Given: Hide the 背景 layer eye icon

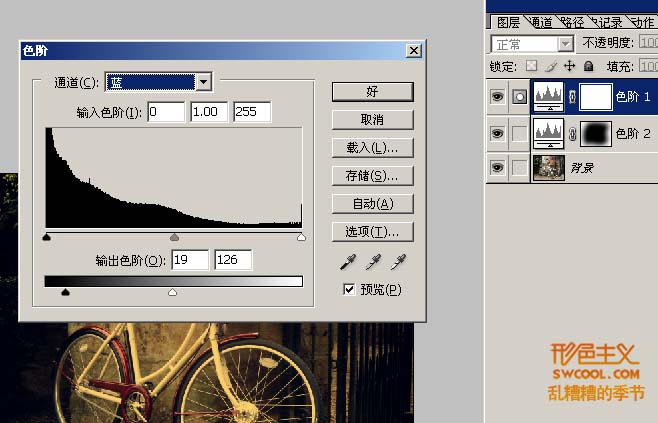Looking at the screenshot, I should (x=497, y=167).
